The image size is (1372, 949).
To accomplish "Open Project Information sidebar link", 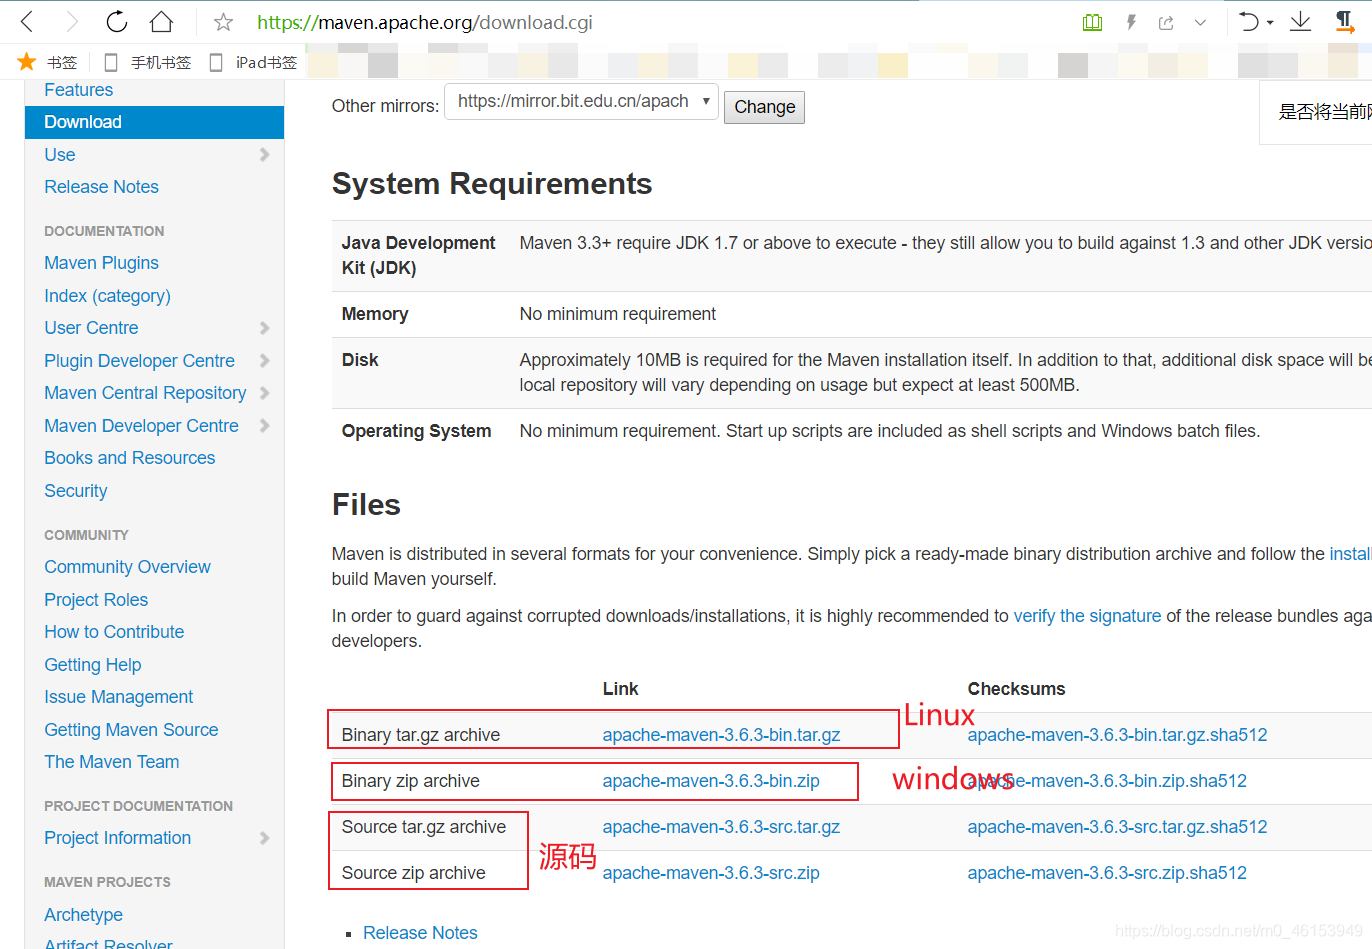I will 117,838.
